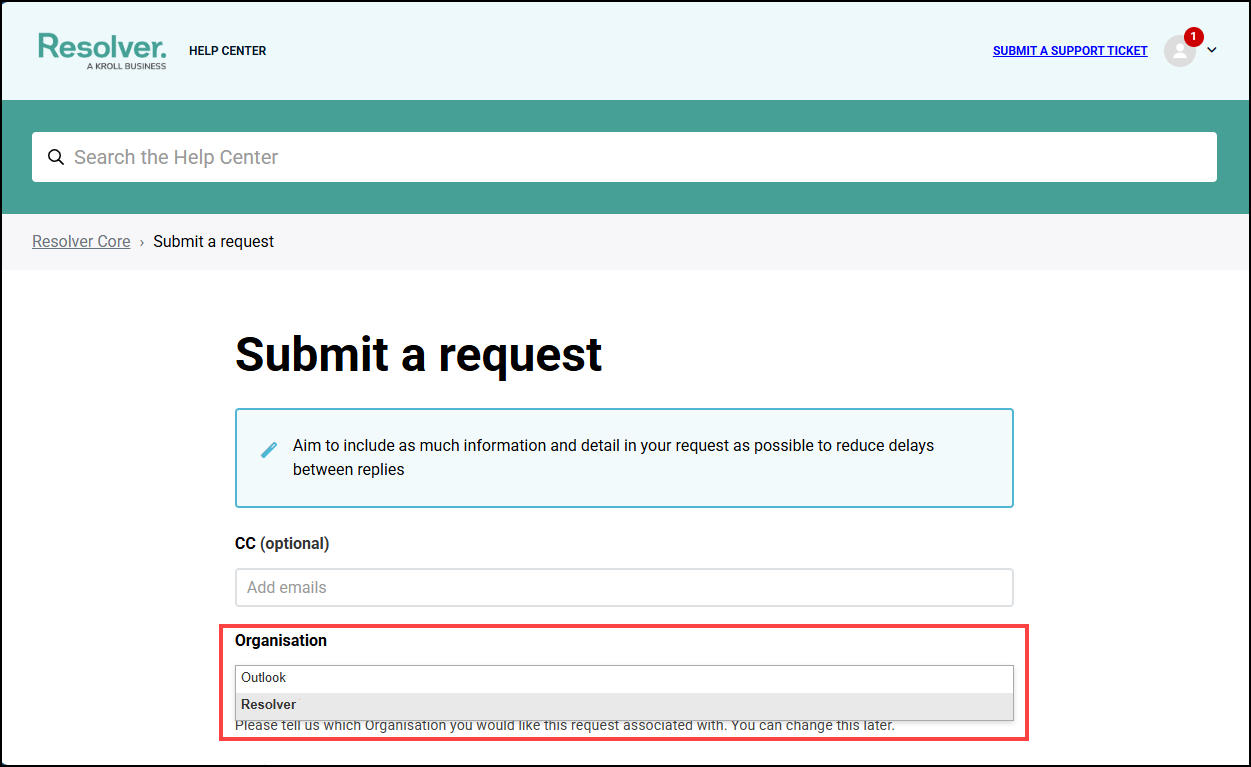Click the Organisation hint text below dropdown
This screenshot has width=1251, height=767.
coord(565,726)
